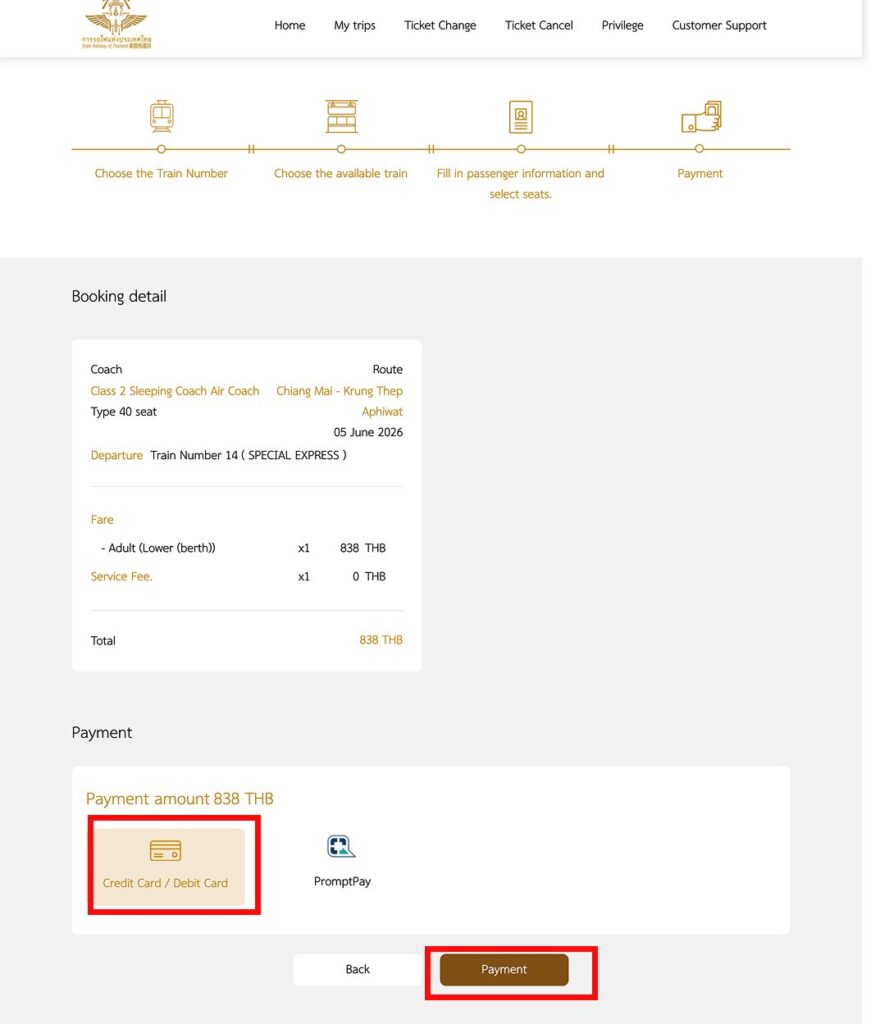The width and height of the screenshot is (871, 1024).
Task: Click the 'Choose the Train Number' step label
Action: [161, 173]
